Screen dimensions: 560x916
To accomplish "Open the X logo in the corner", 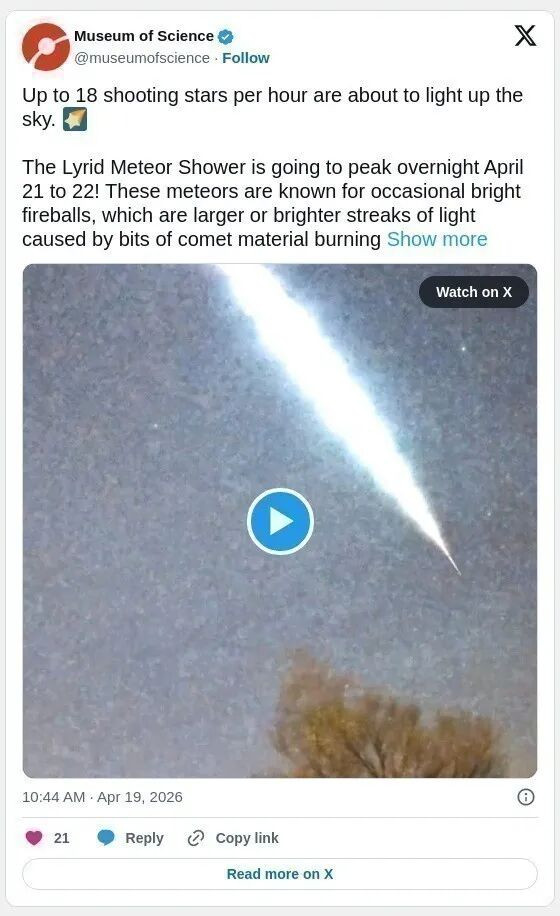I will point(525,36).
